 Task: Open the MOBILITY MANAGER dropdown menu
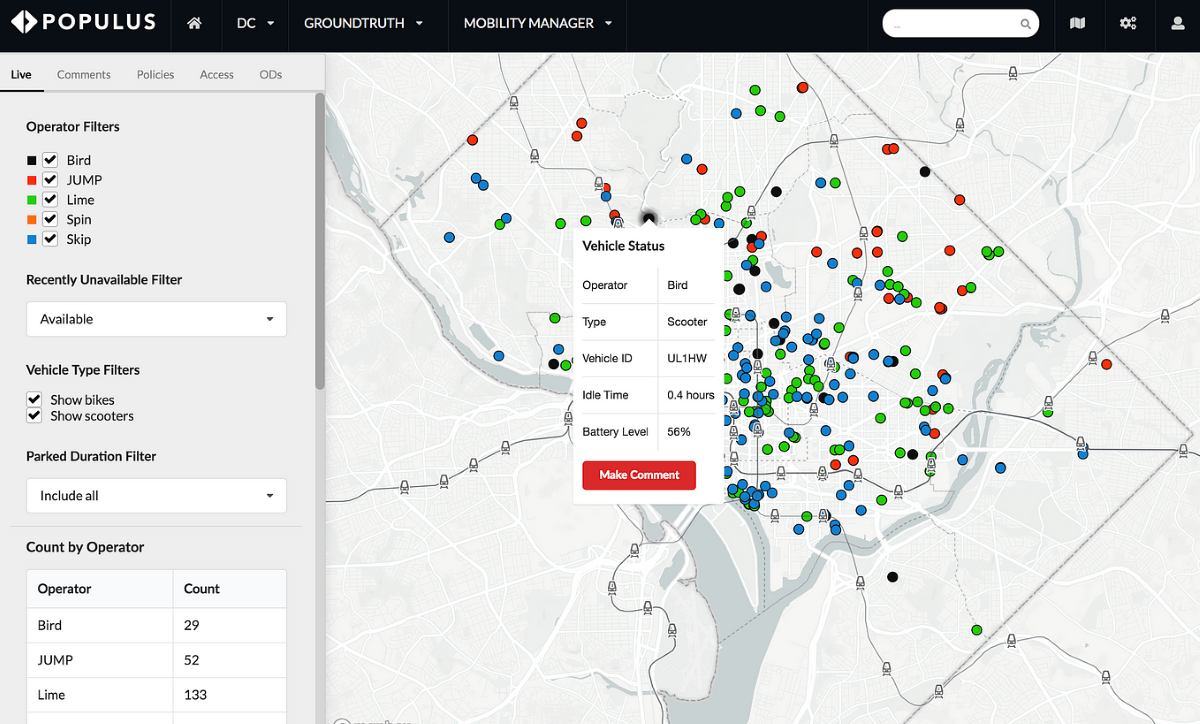point(537,23)
